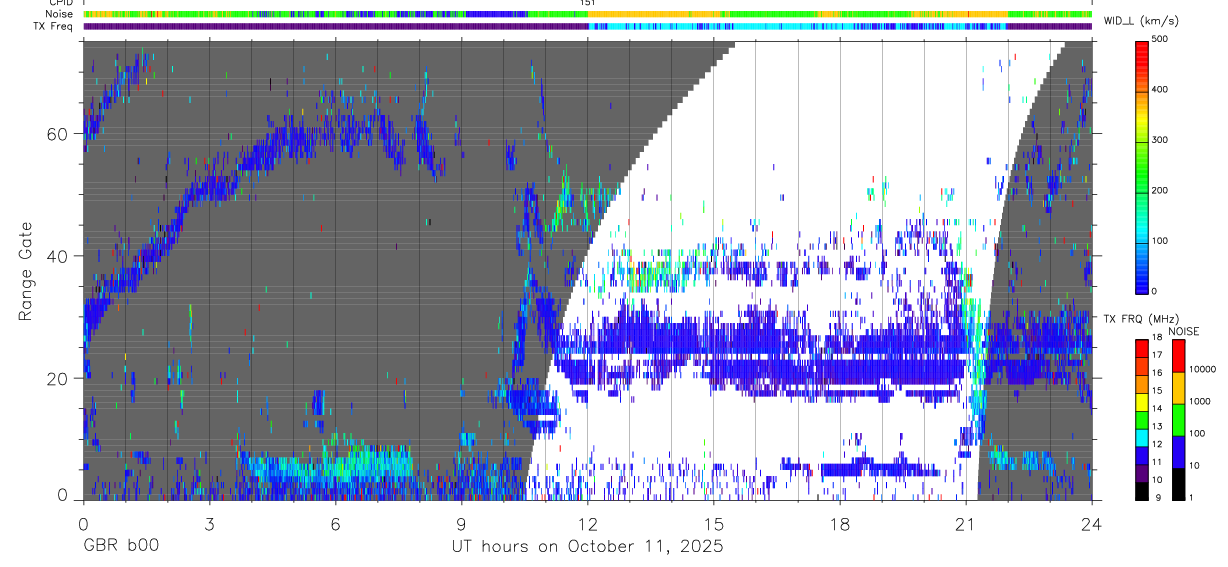1228x567 pixels.
Task: Click the "TX Freq" strip label at top left
Action: 55,26
